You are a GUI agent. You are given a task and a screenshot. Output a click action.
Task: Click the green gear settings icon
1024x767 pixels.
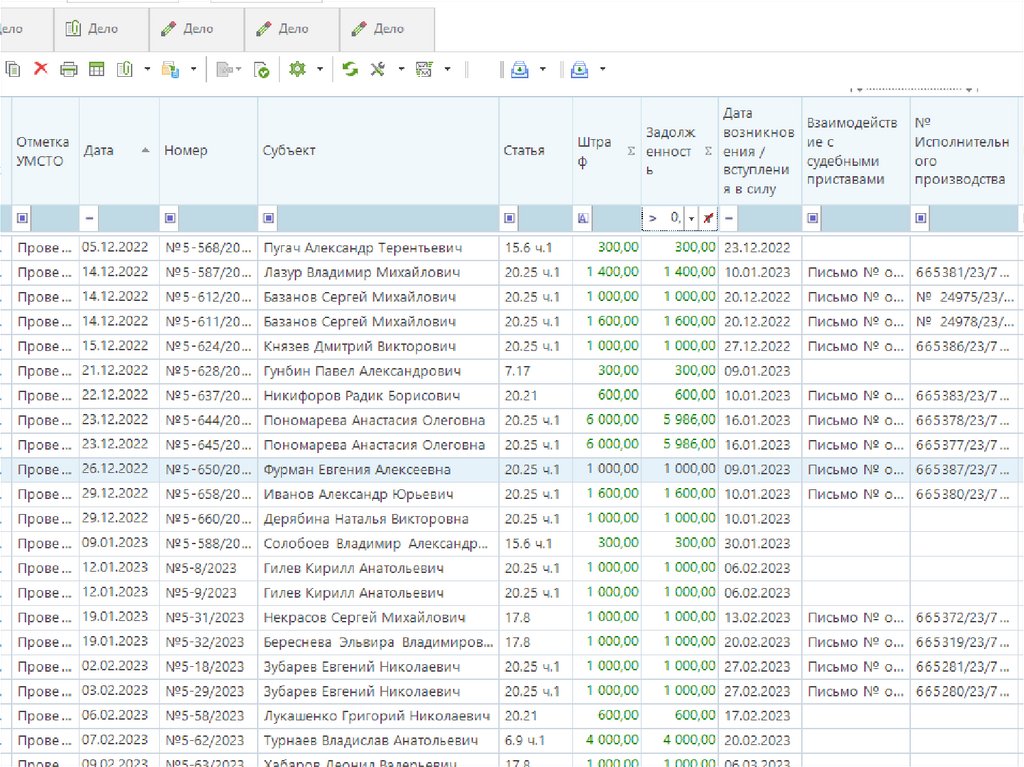point(296,69)
